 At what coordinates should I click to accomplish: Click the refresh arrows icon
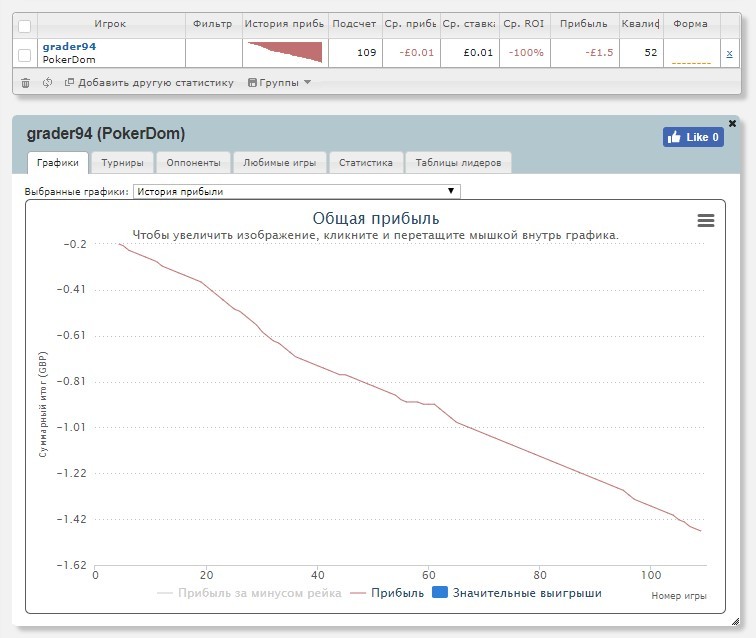[48, 83]
